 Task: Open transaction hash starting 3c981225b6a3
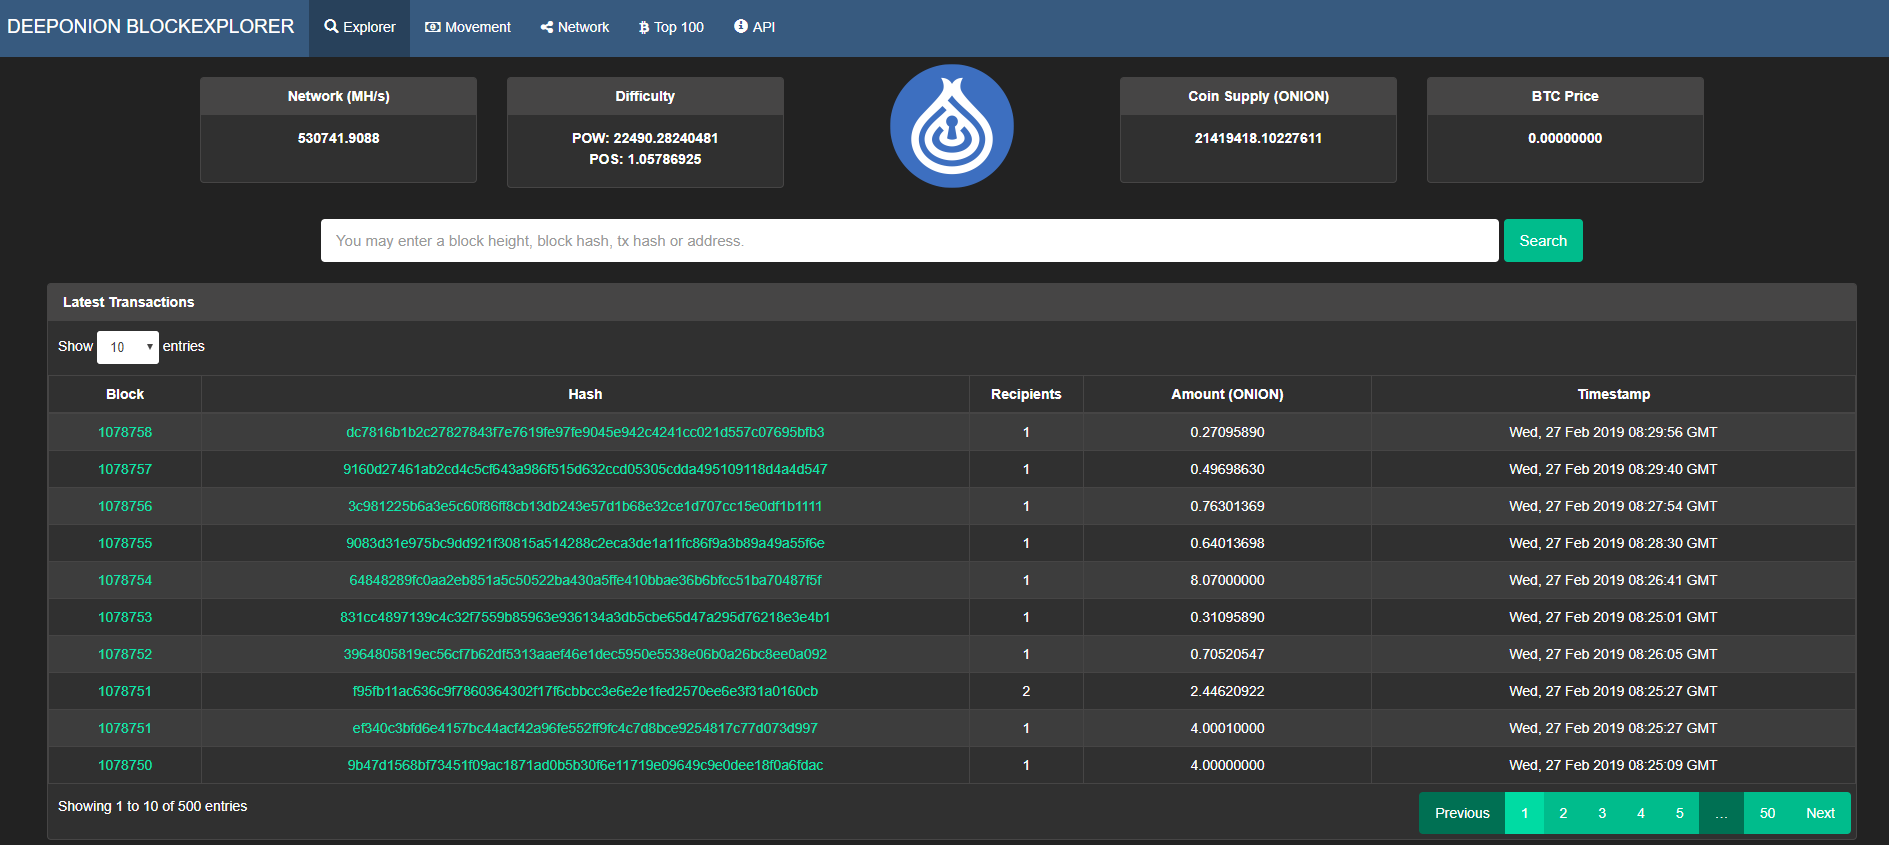point(585,506)
